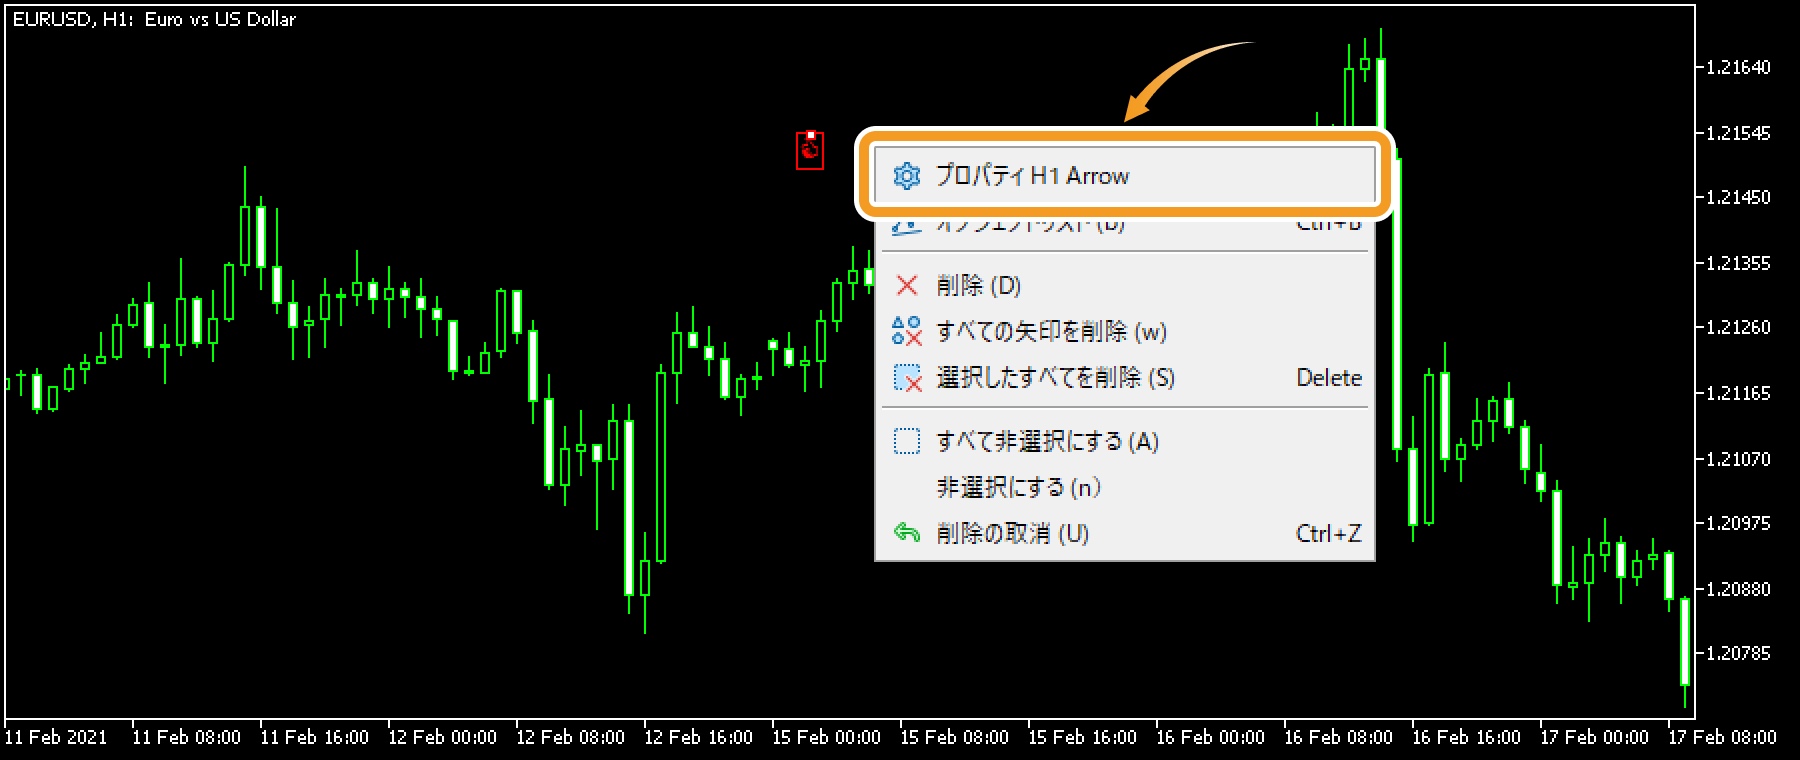Click shapes icon beside すべての矢印を削除

907,331
